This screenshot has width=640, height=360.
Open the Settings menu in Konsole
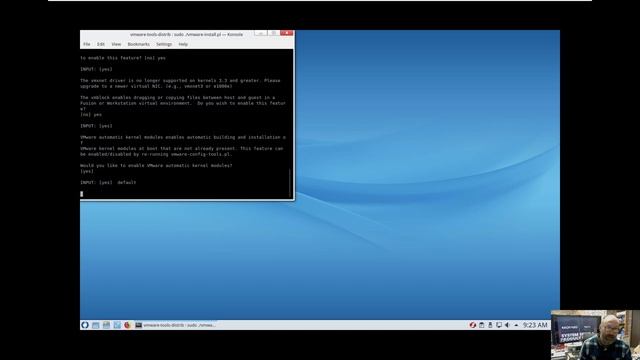tap(164, 44)
